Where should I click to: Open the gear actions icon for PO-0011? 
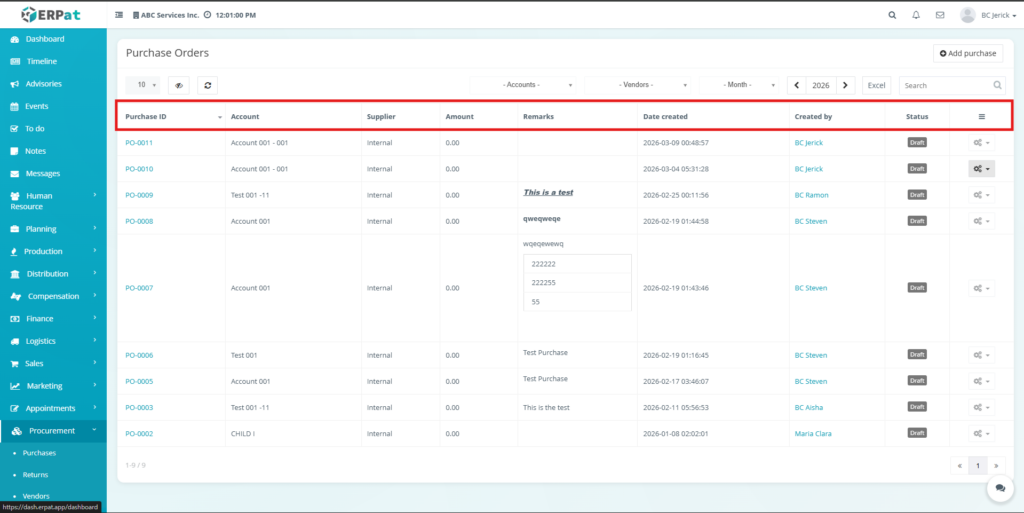981,143
